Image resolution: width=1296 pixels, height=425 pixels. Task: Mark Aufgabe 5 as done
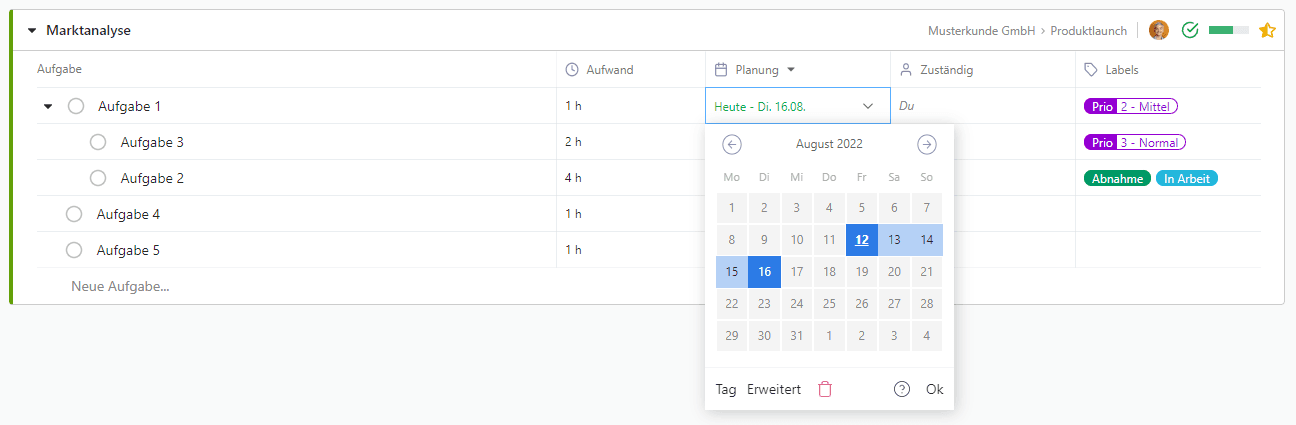coord(74,250)
